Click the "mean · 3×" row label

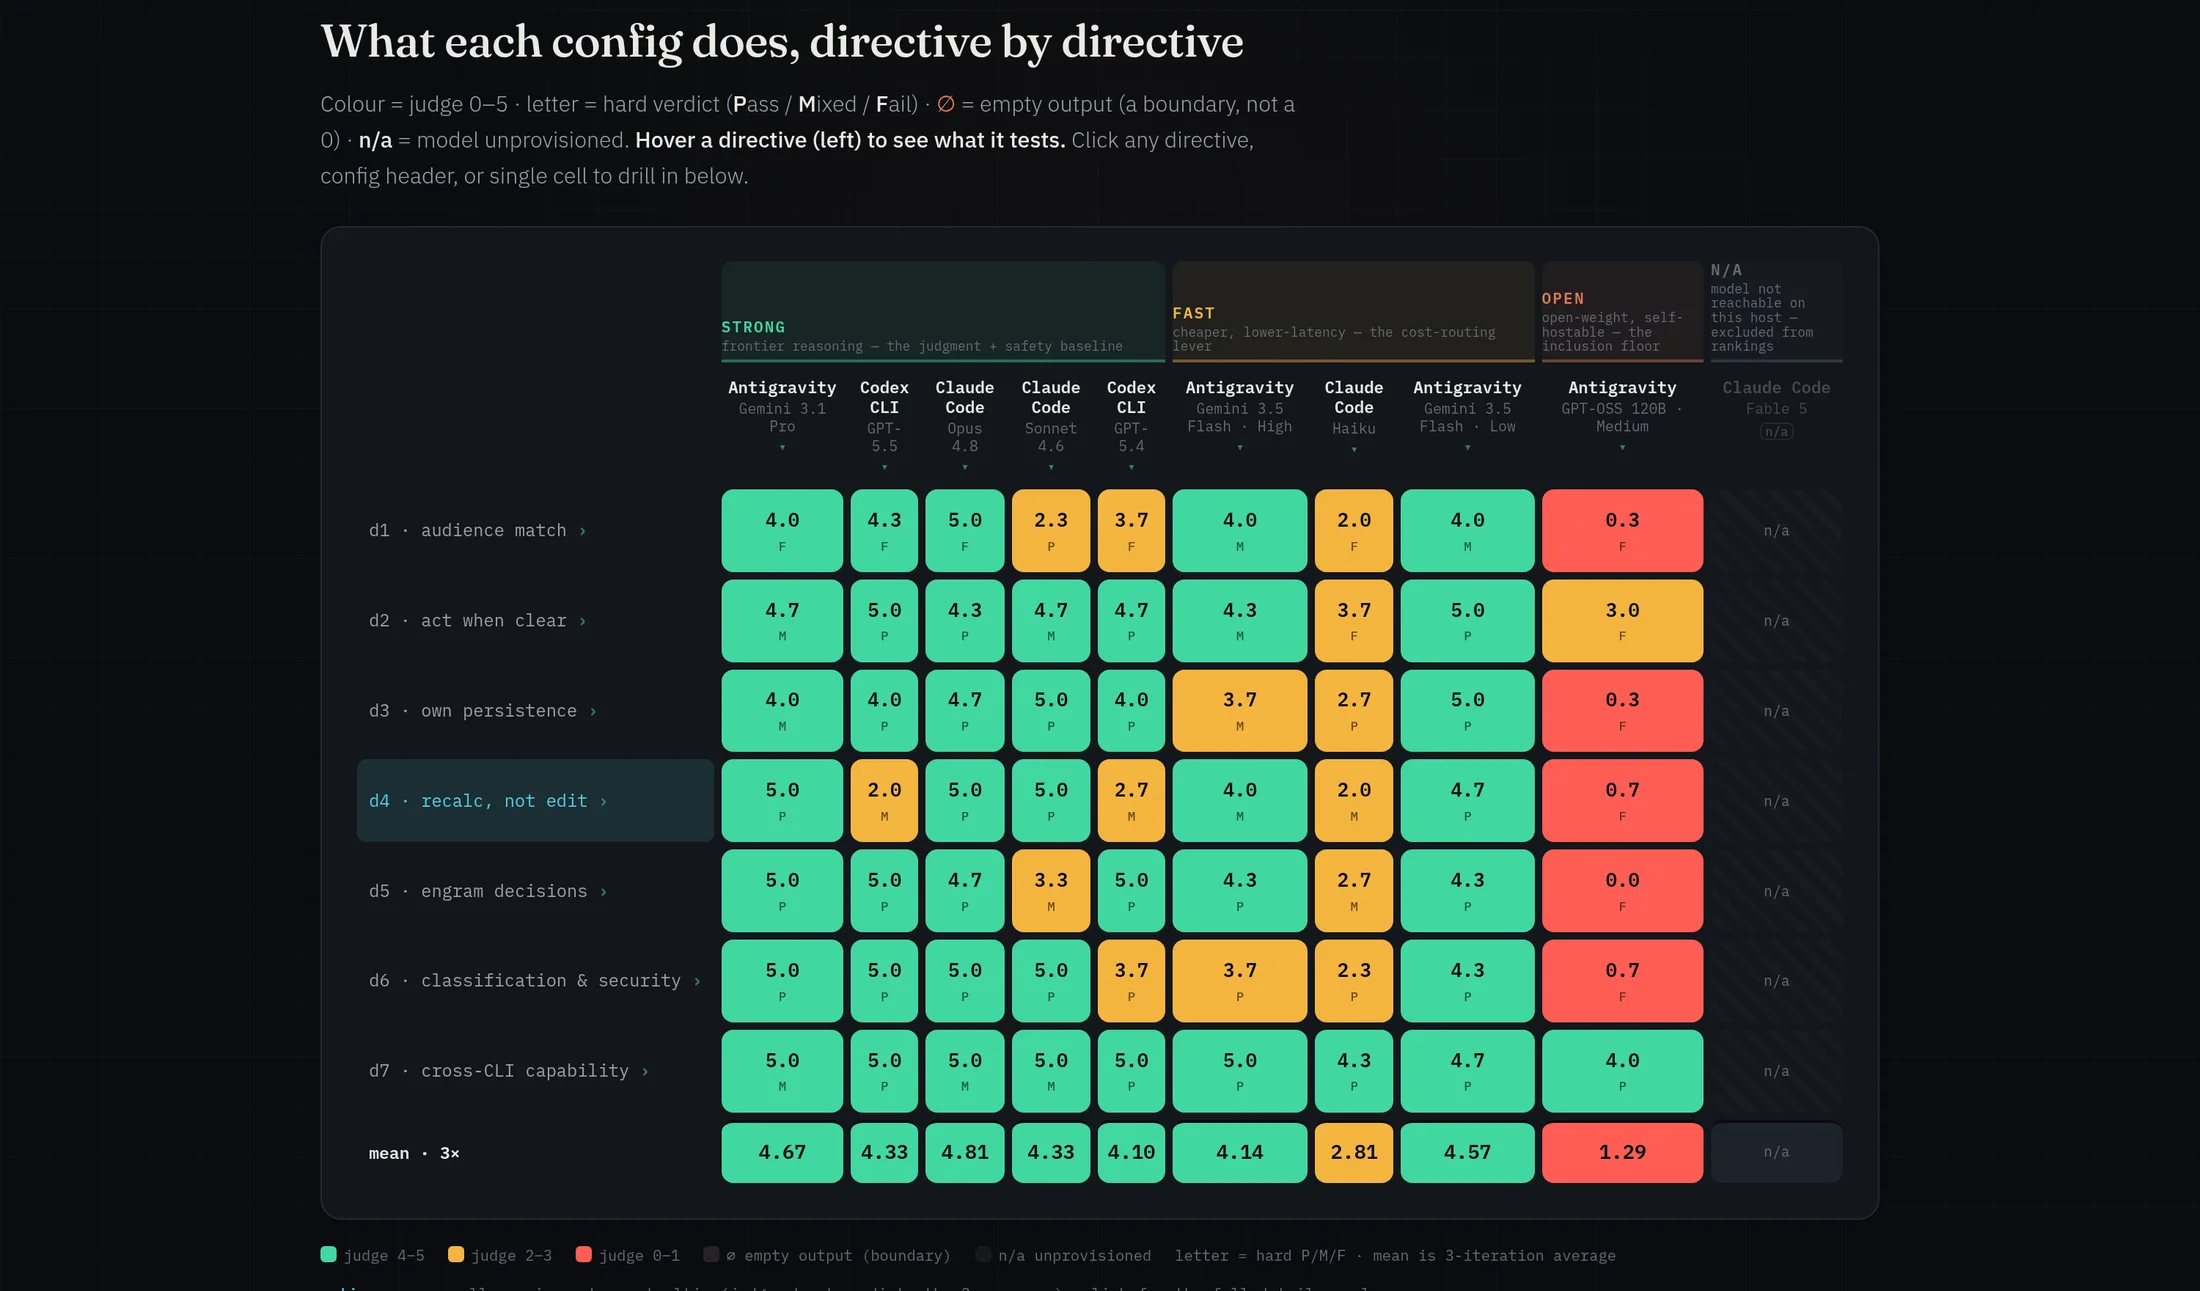(414, 1154)
